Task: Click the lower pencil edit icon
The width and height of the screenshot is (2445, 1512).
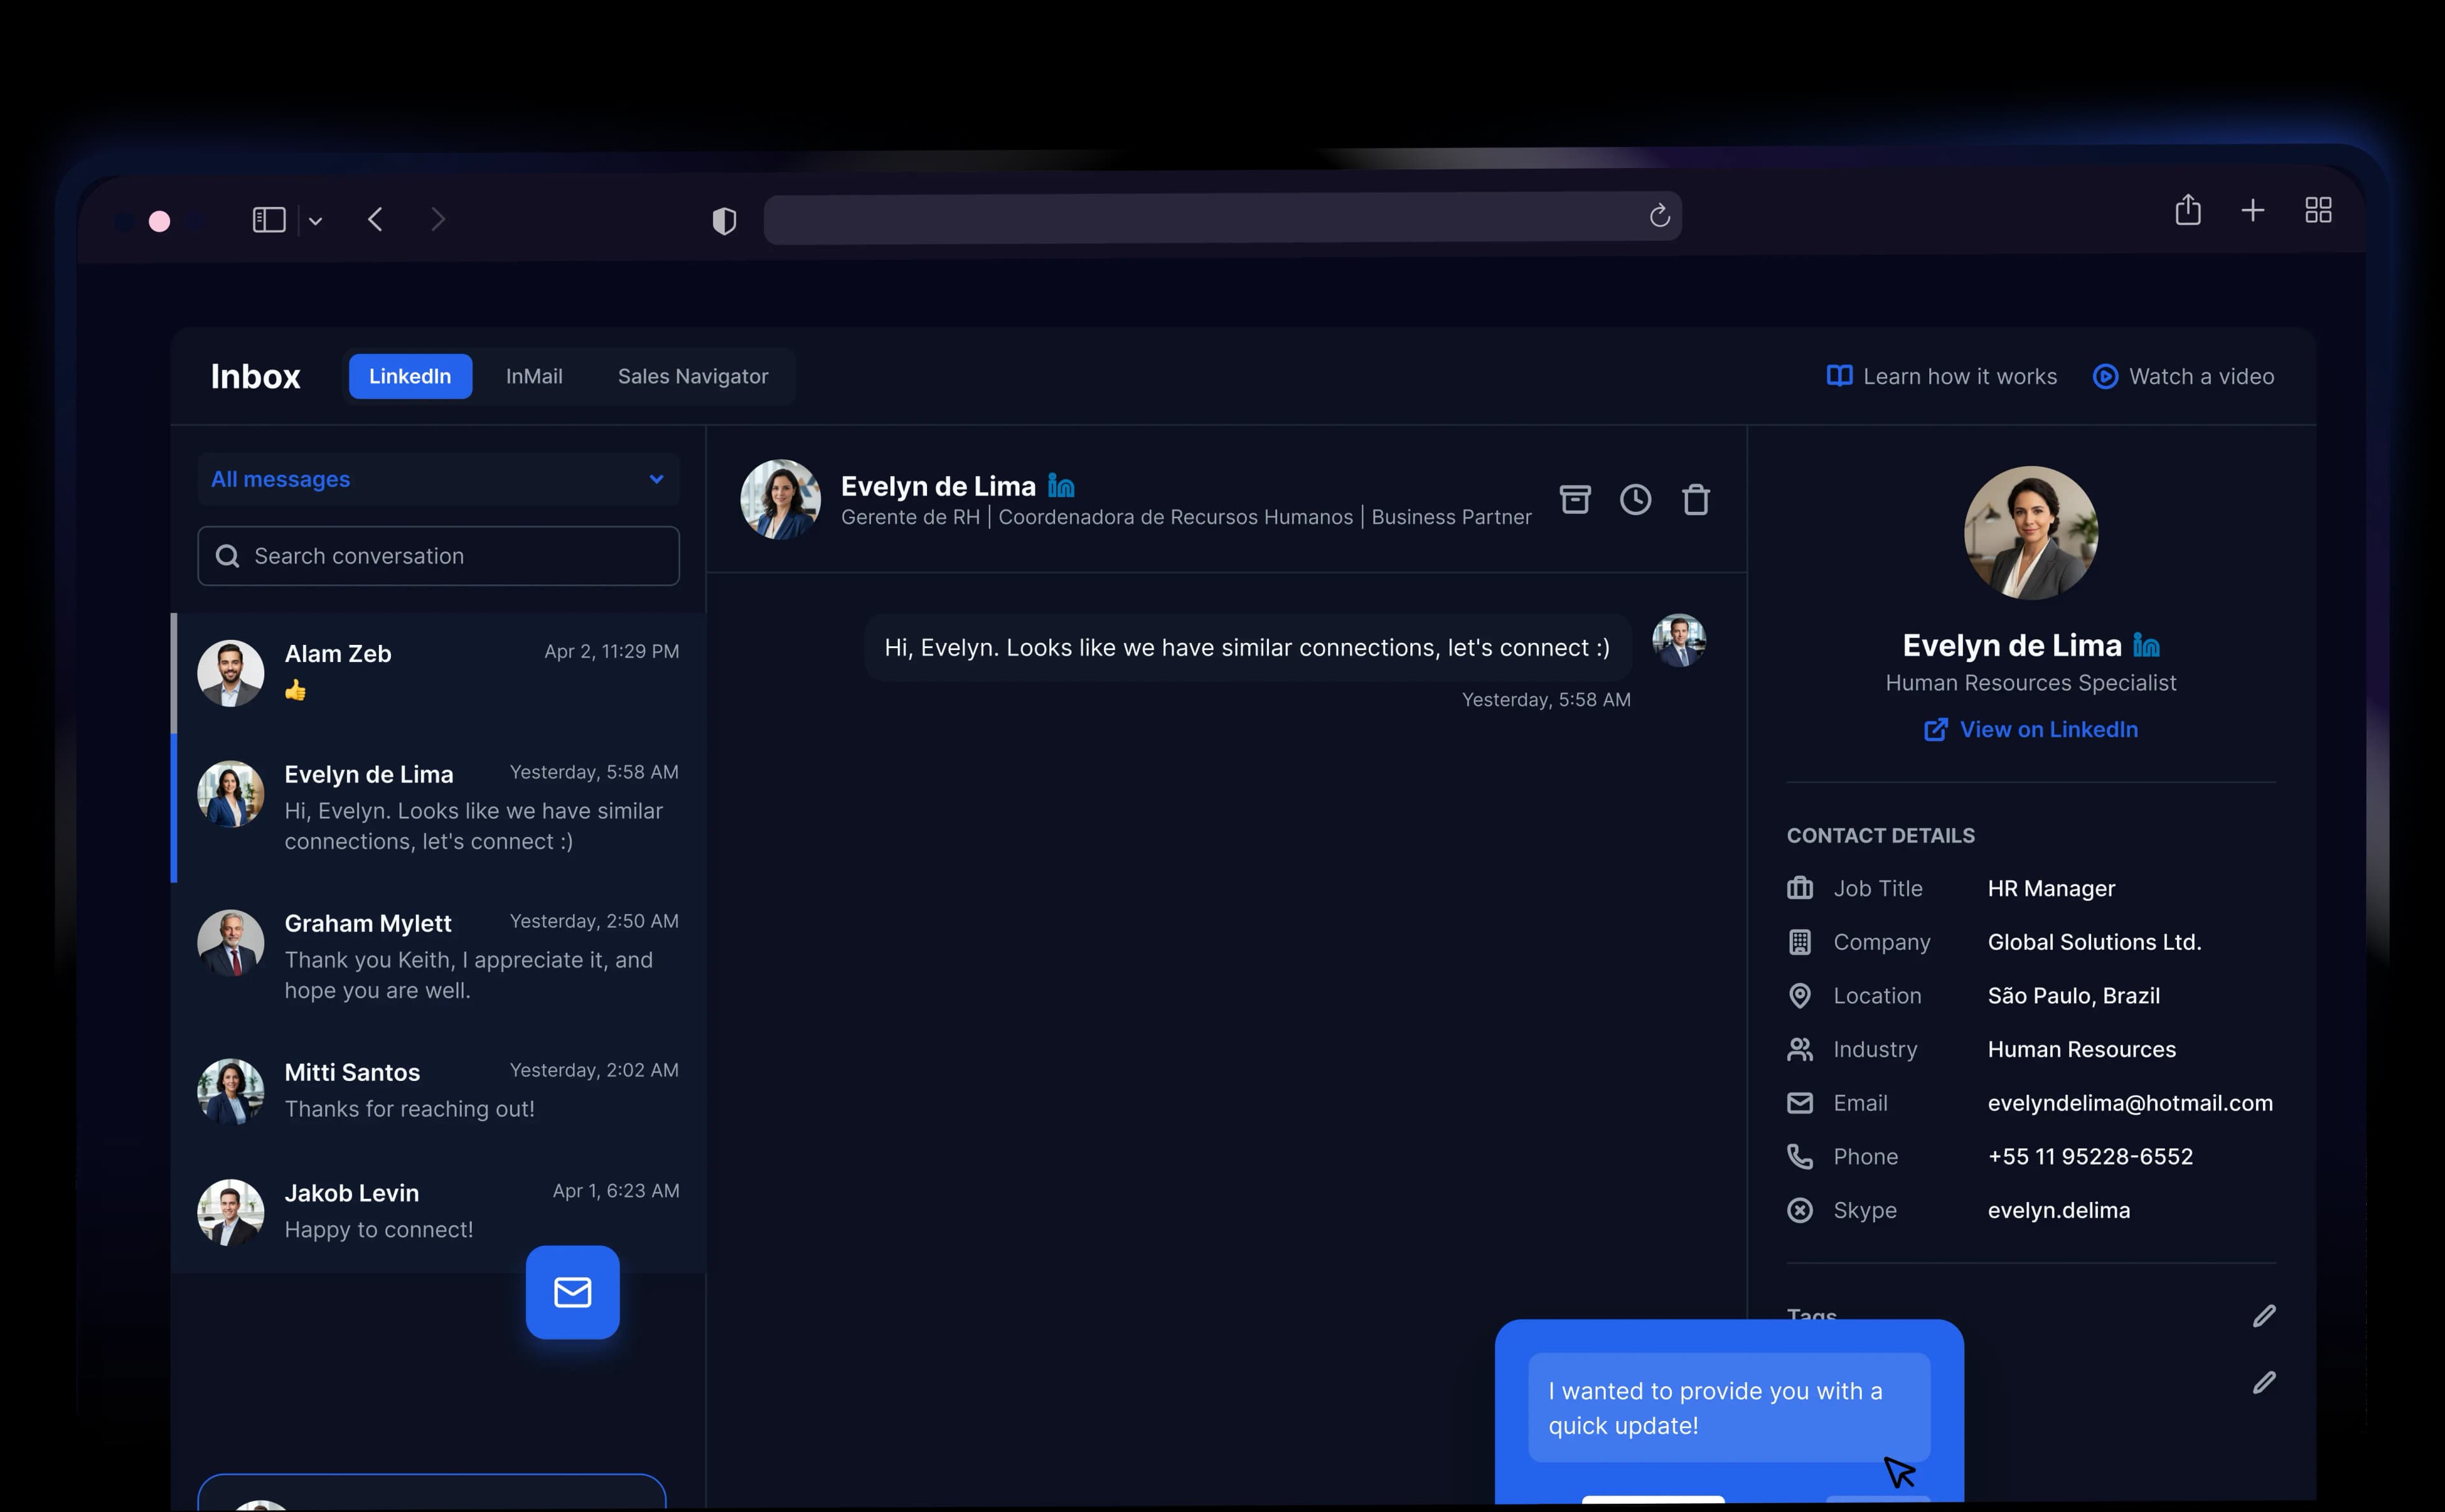Action: (2264, 1382)
